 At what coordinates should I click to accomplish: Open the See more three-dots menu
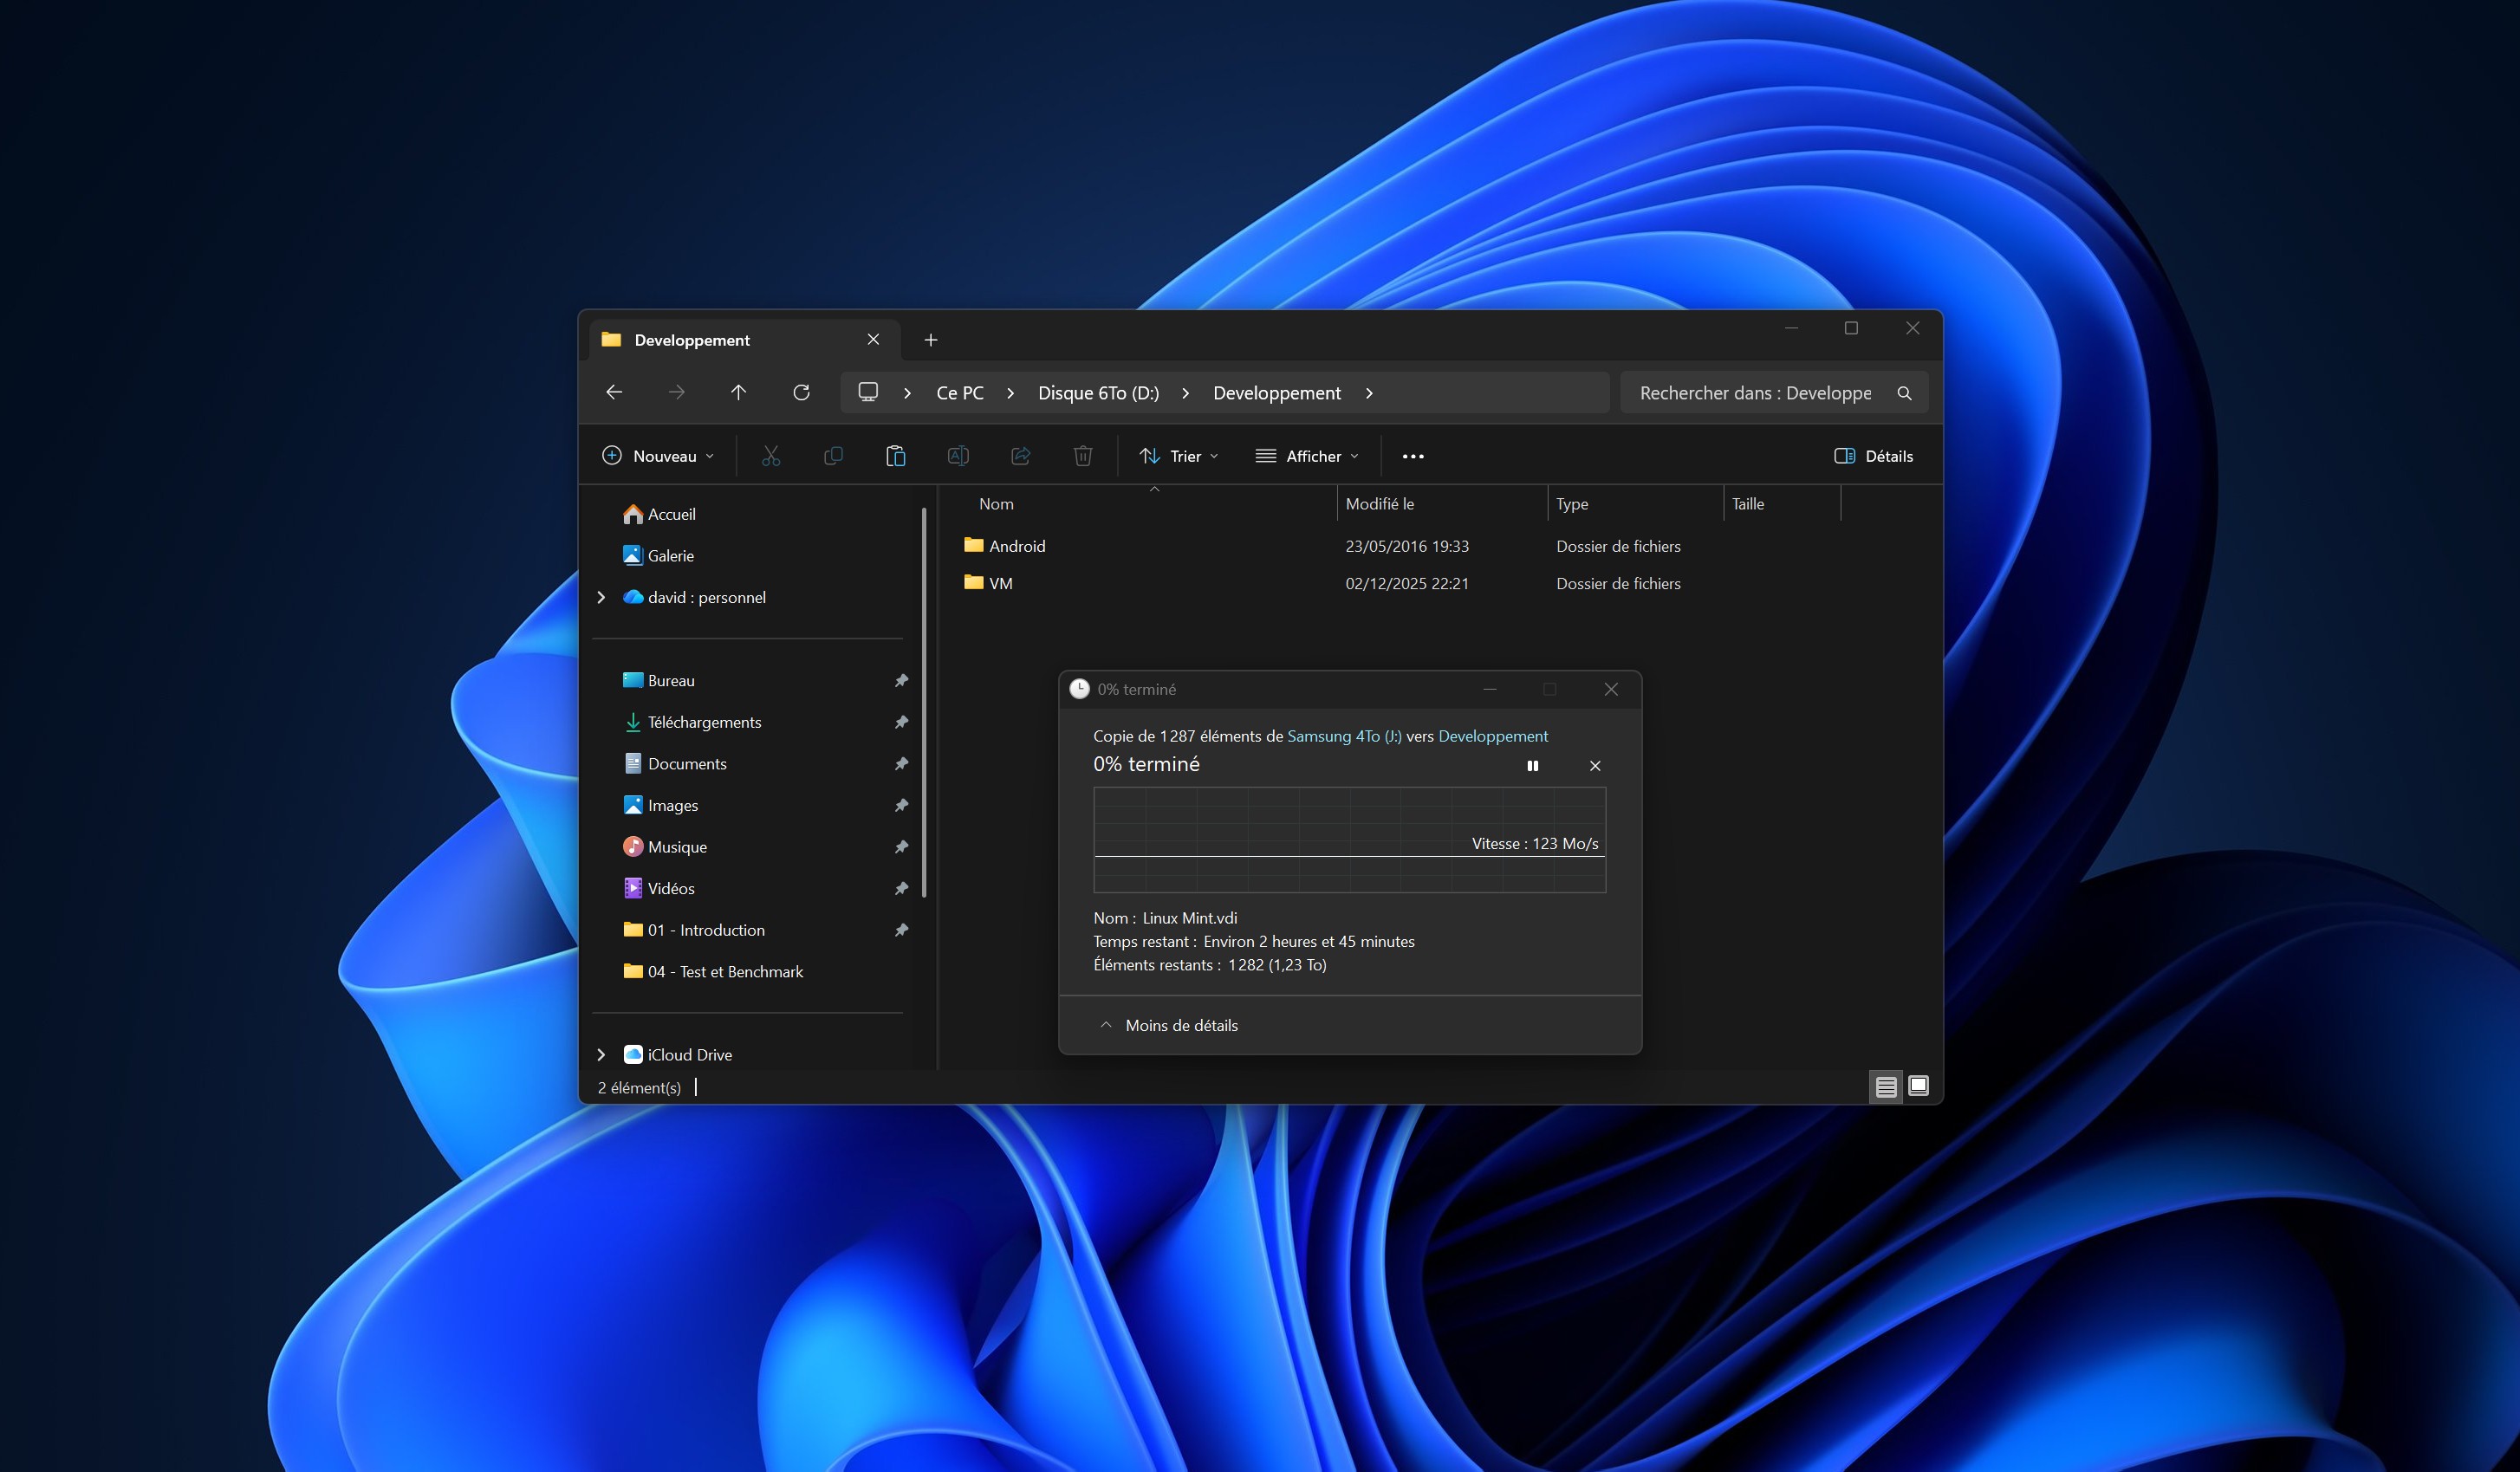1412,456
